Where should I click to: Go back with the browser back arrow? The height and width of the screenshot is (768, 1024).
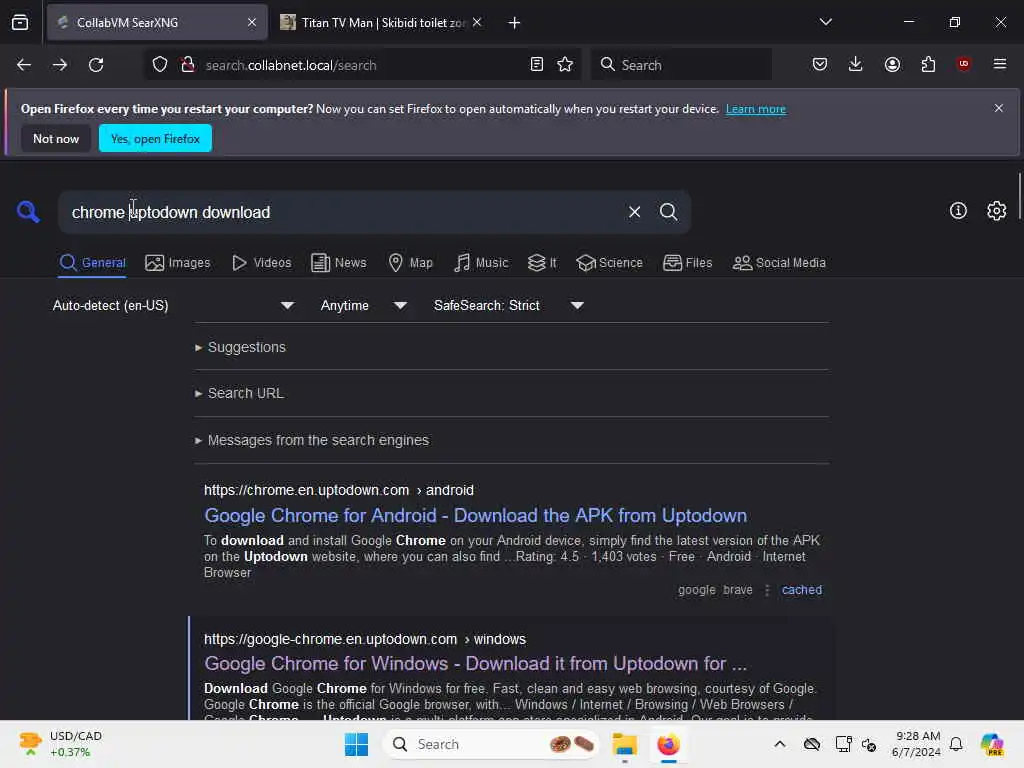[24, 65]
